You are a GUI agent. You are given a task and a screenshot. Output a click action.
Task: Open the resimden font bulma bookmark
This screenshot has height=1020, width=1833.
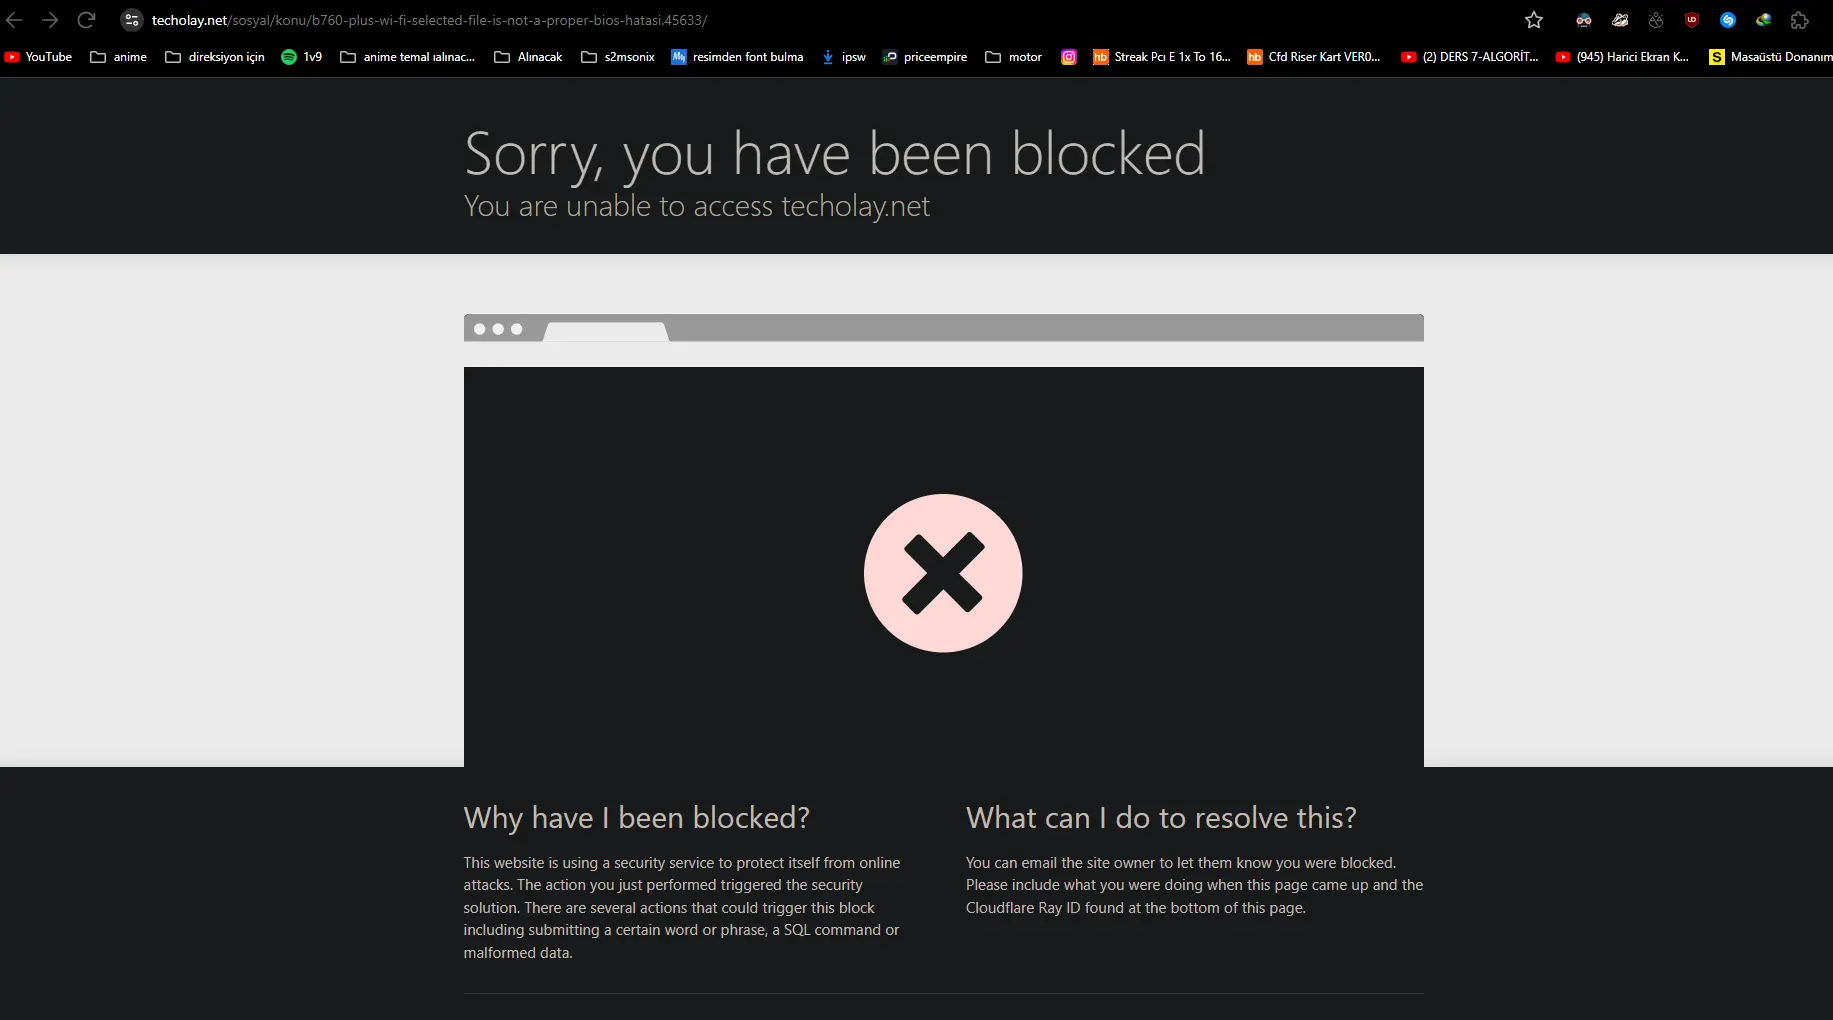(738, 57)
